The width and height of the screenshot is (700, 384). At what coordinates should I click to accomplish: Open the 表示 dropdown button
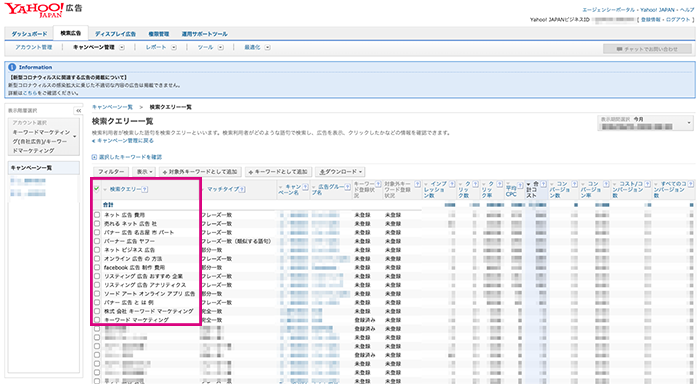pos(144,172)
